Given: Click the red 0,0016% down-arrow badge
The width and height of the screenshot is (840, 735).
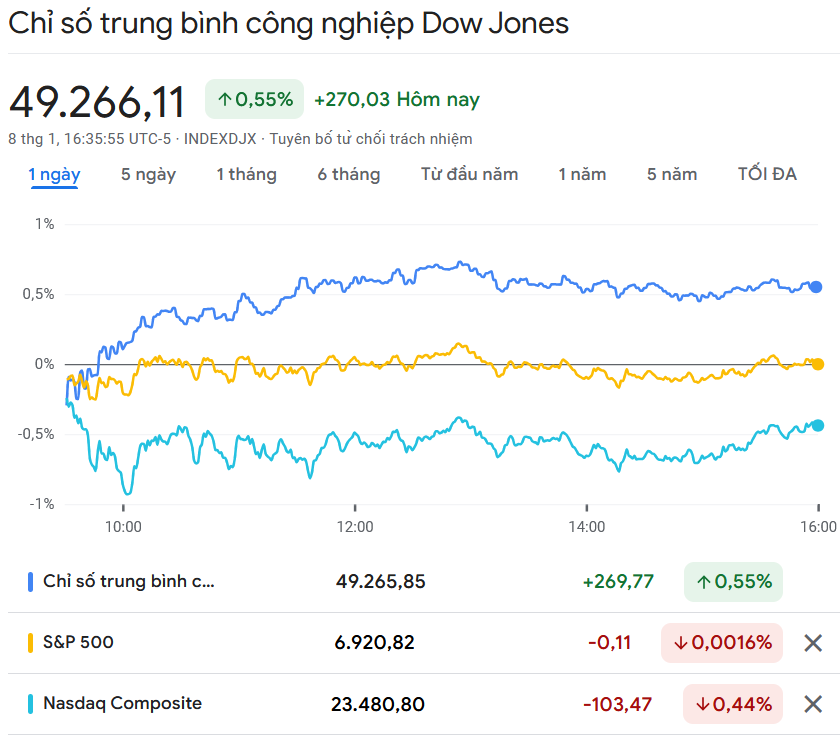Looking at the screenshot, I should pos(722,643).
